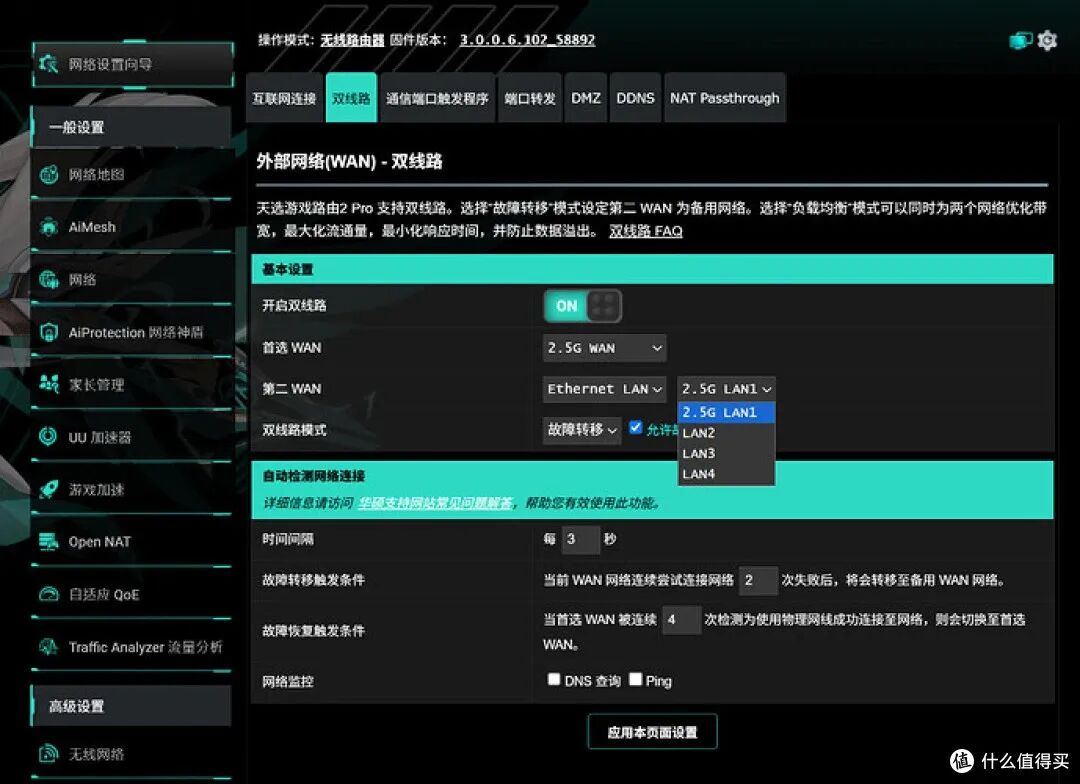Click the UU 加速器 icon
Viewport: 1080px width, 784px height.
[49, 437]
